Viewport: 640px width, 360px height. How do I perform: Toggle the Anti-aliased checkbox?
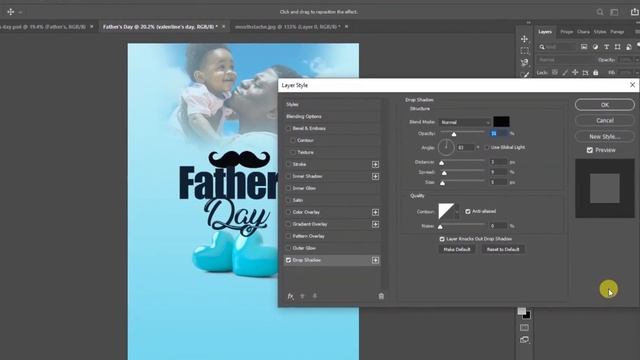(468, 211)
